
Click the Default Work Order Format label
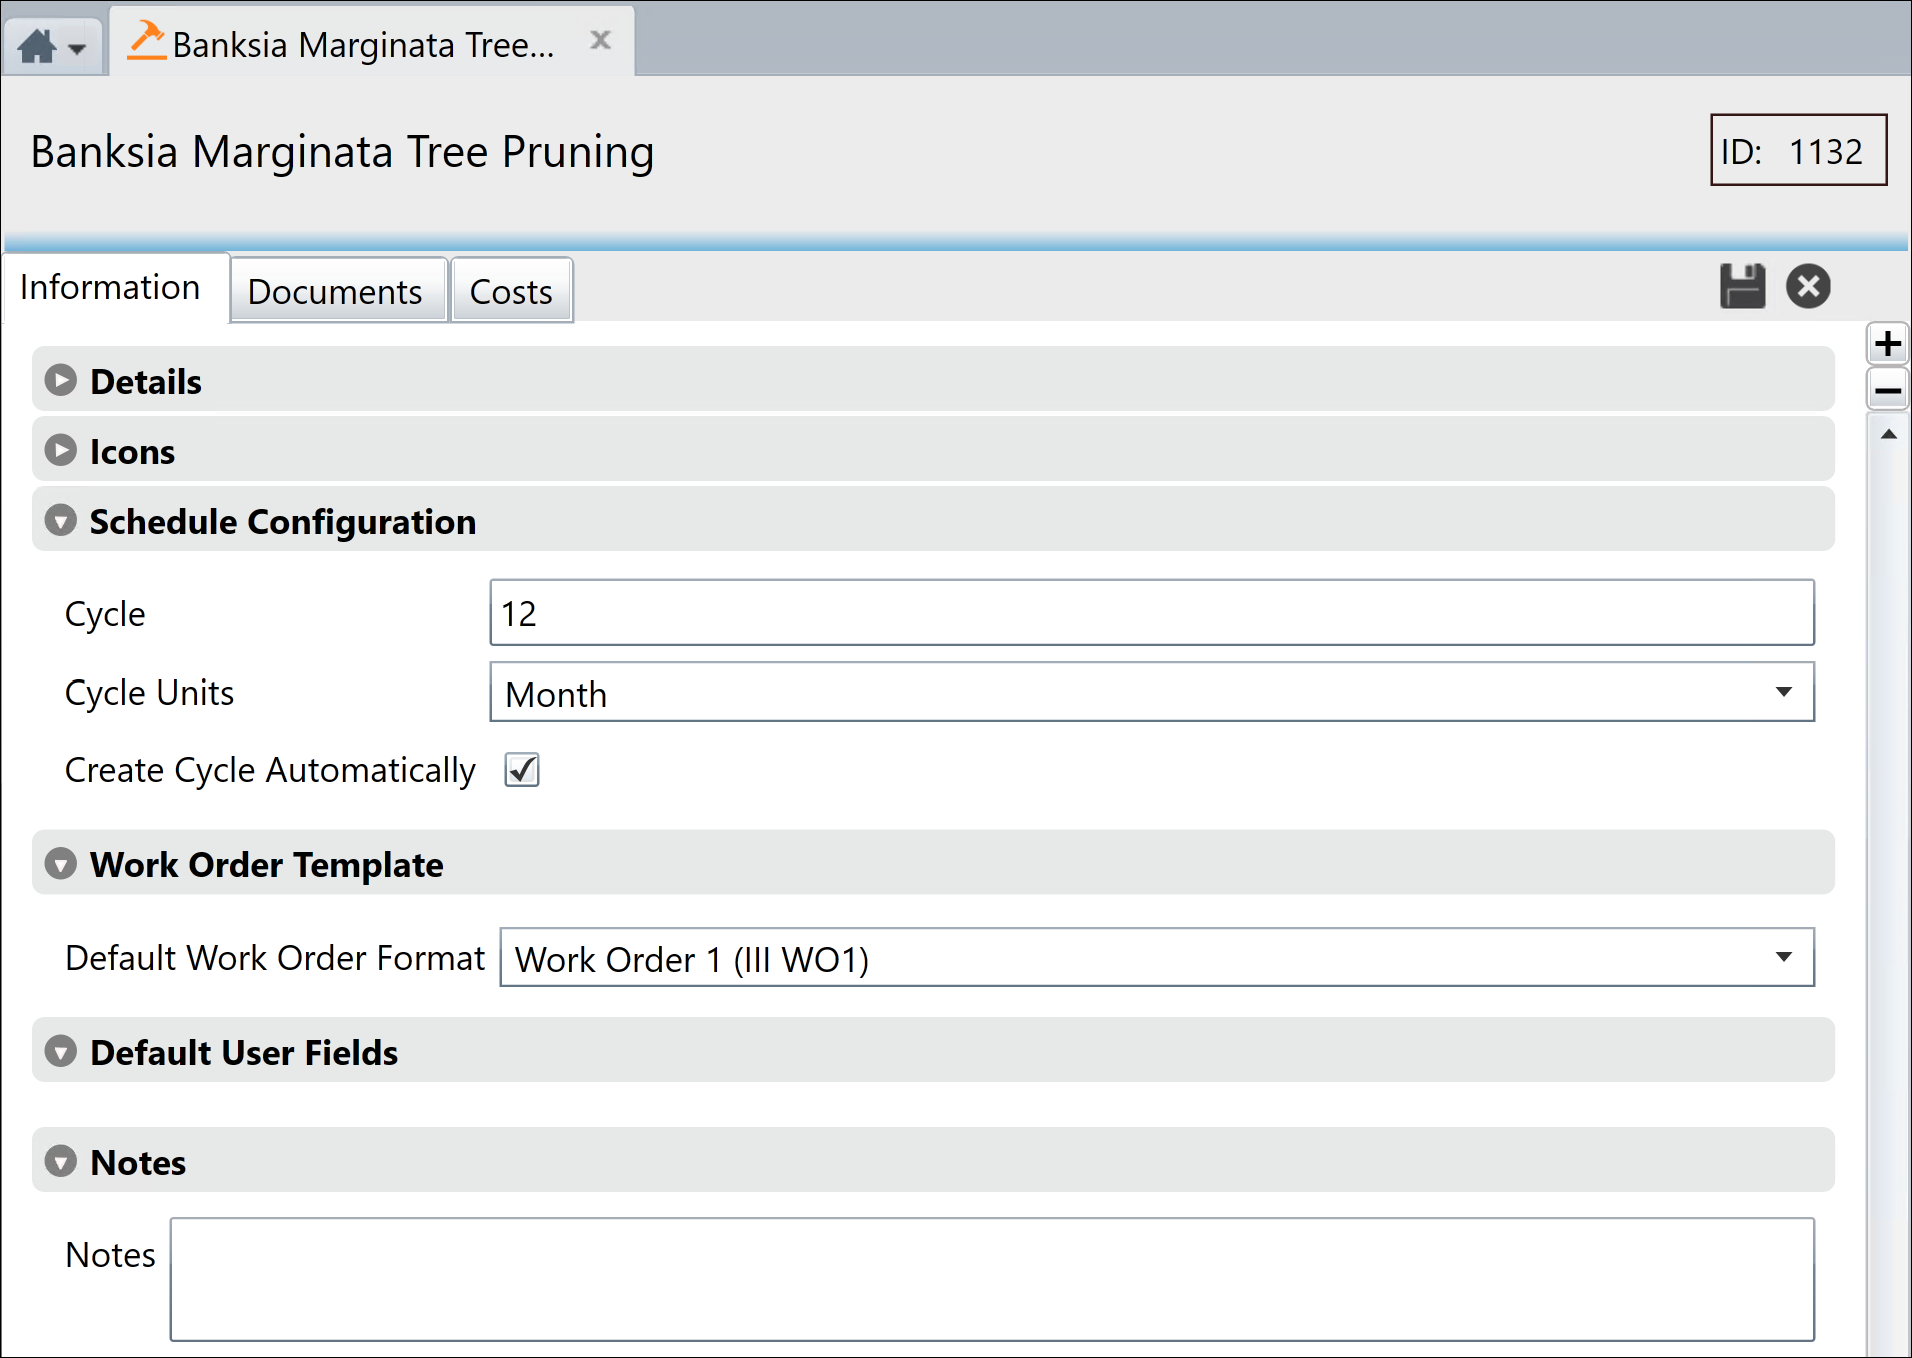click(x=274, y=958)
